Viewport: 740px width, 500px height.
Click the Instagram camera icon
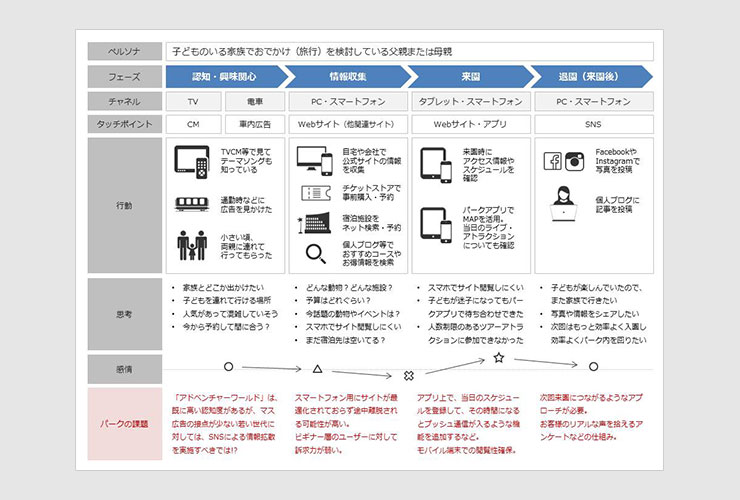[x=574, y=161]
